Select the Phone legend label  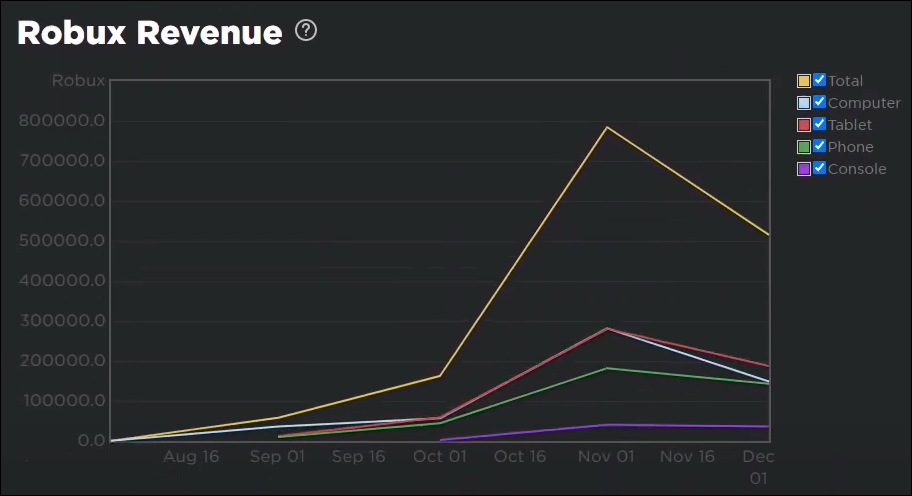850,147
